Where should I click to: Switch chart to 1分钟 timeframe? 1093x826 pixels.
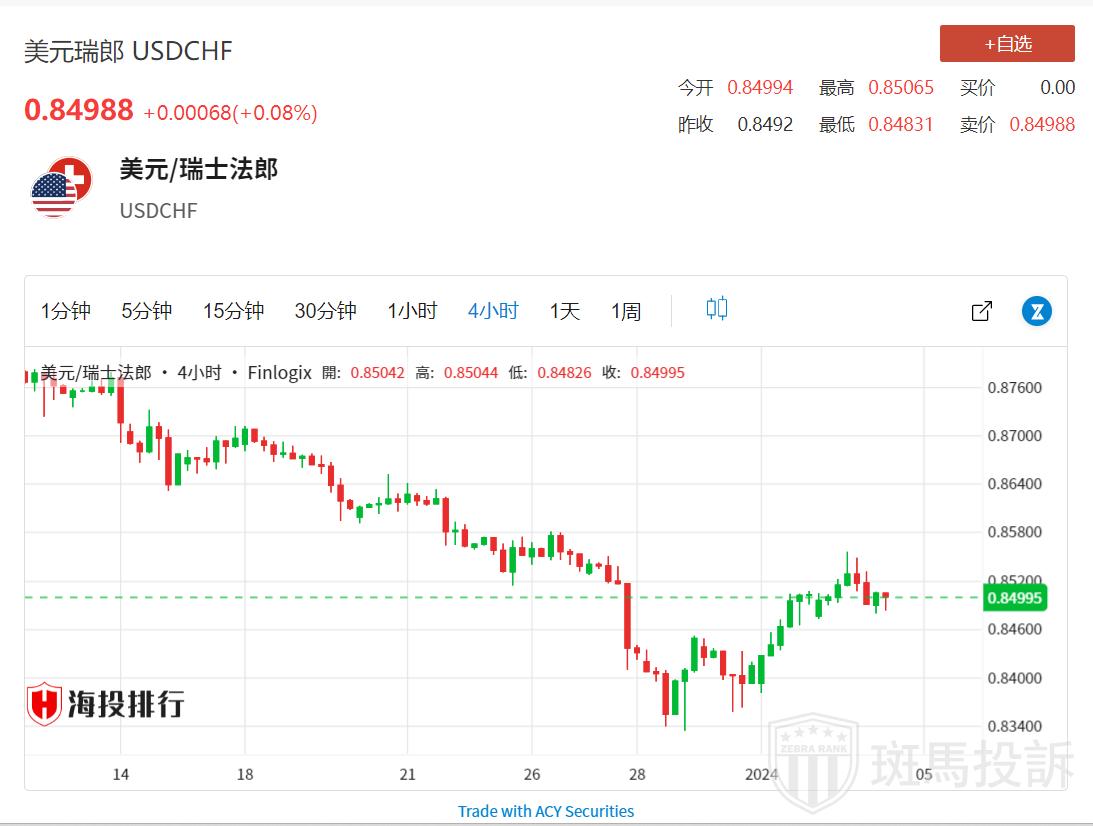click(65, 311)
